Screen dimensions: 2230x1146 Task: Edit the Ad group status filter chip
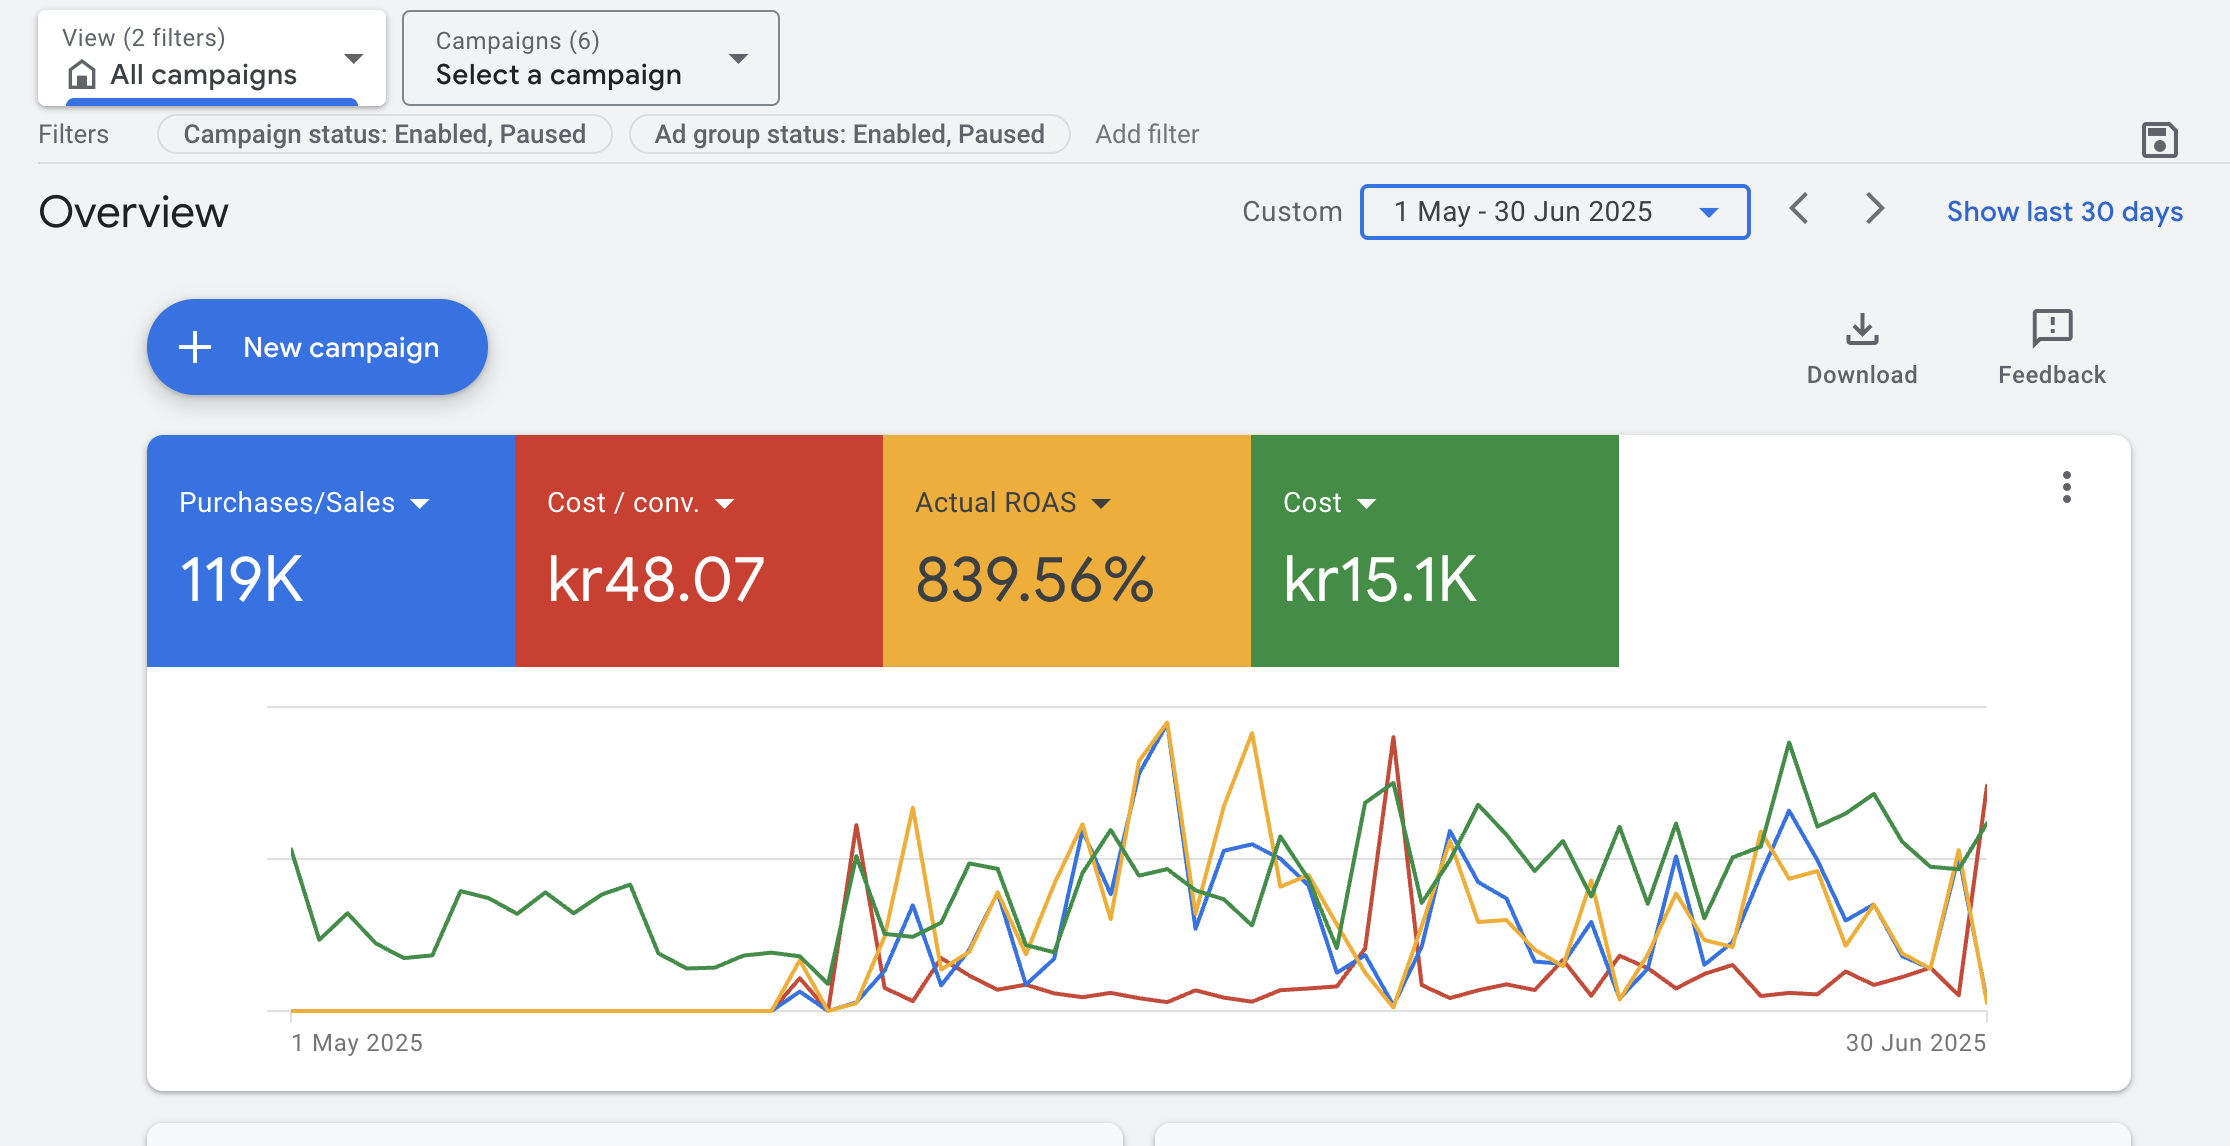[849, 133]
